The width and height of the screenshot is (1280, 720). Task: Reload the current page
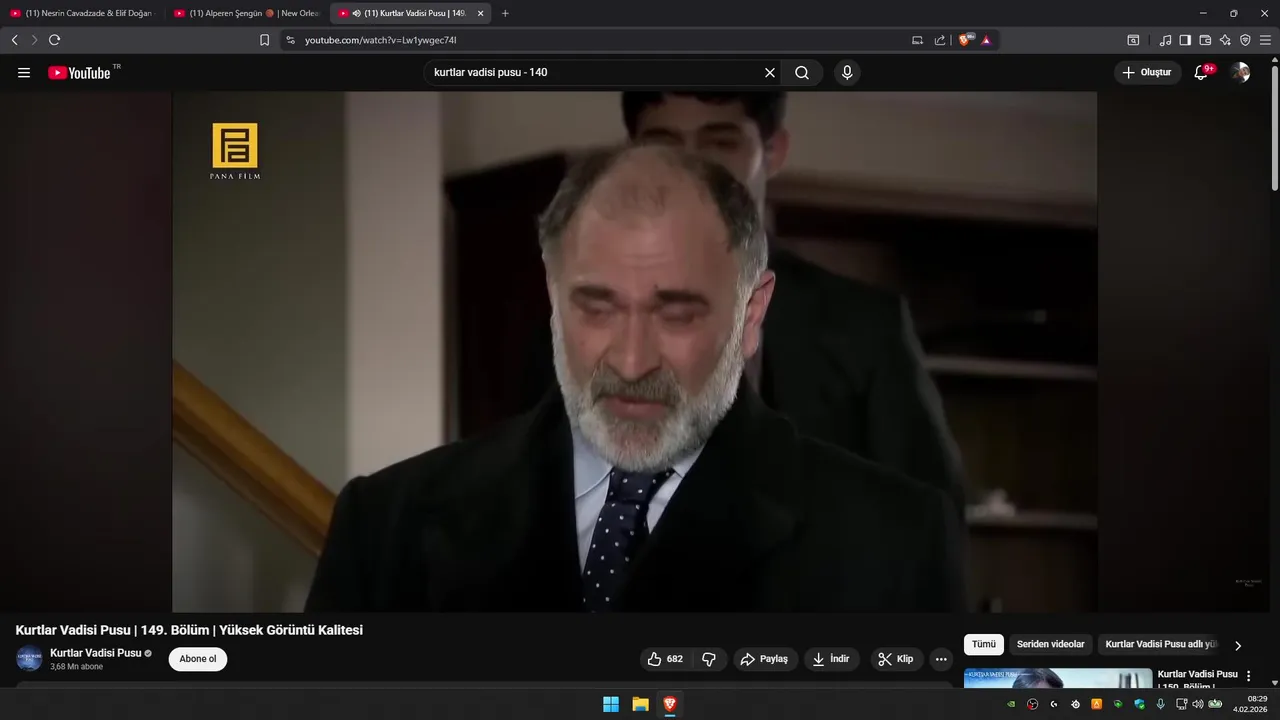55,40
